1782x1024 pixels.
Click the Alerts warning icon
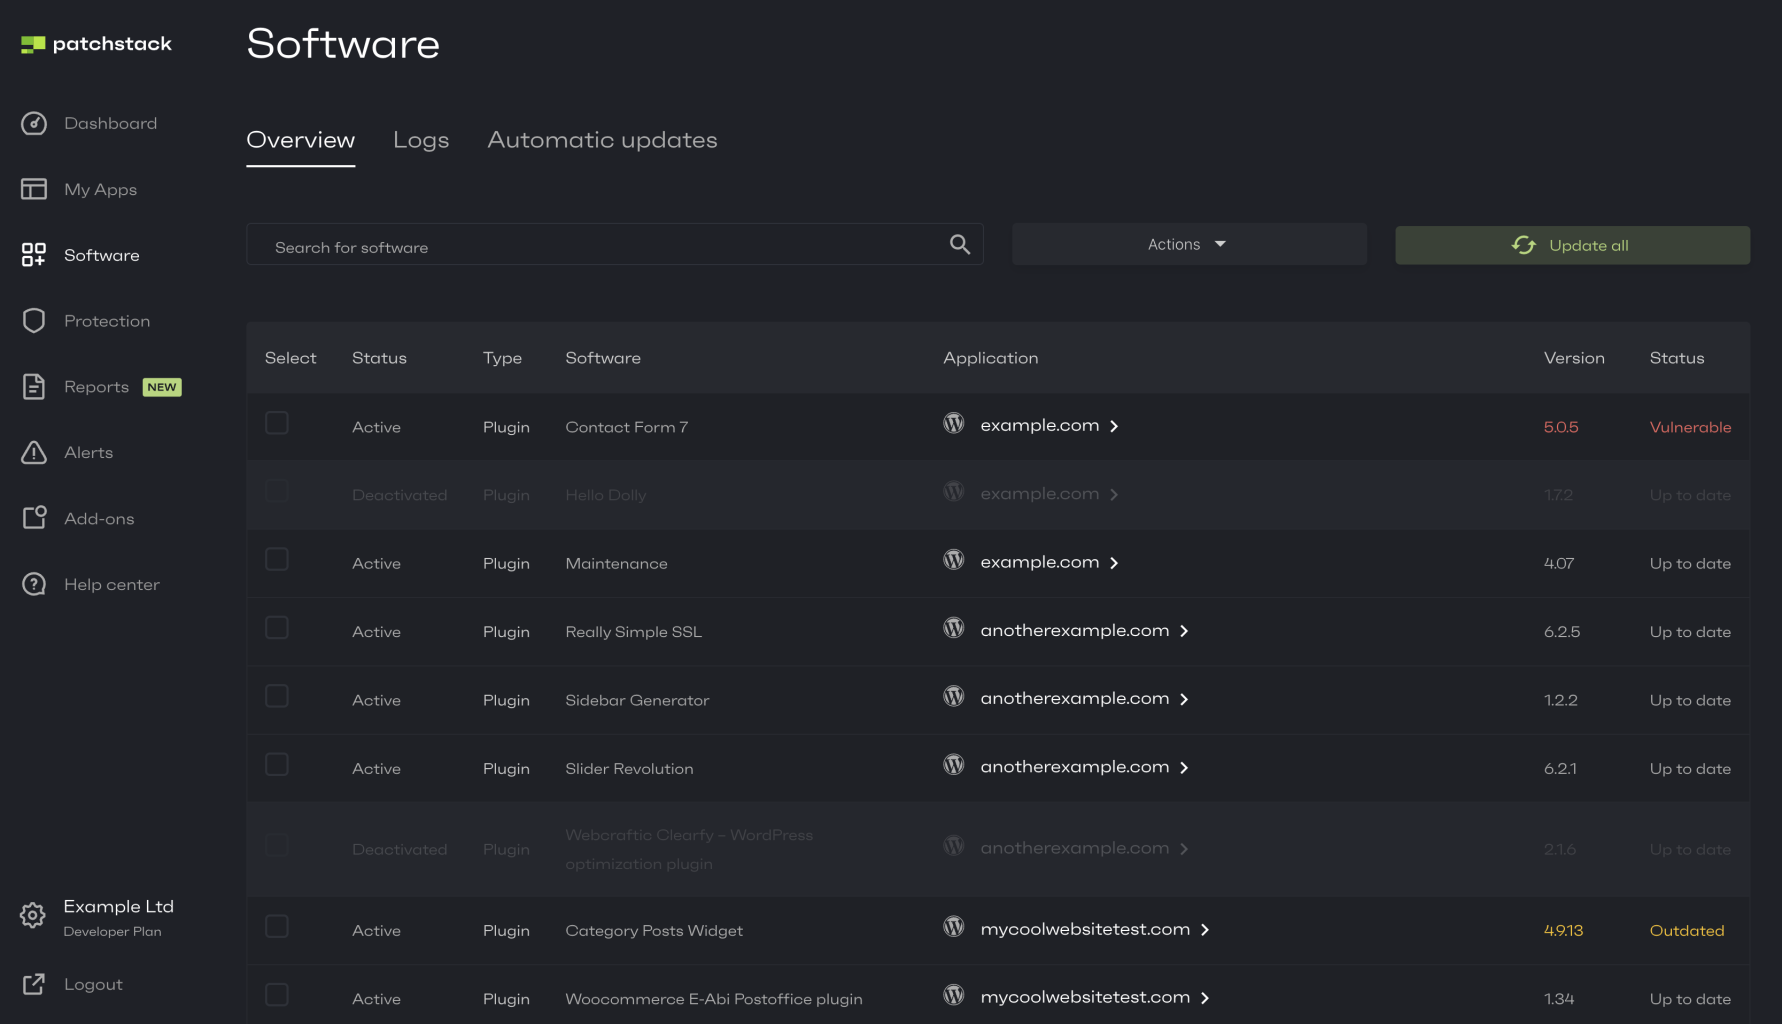pos(33,452)
